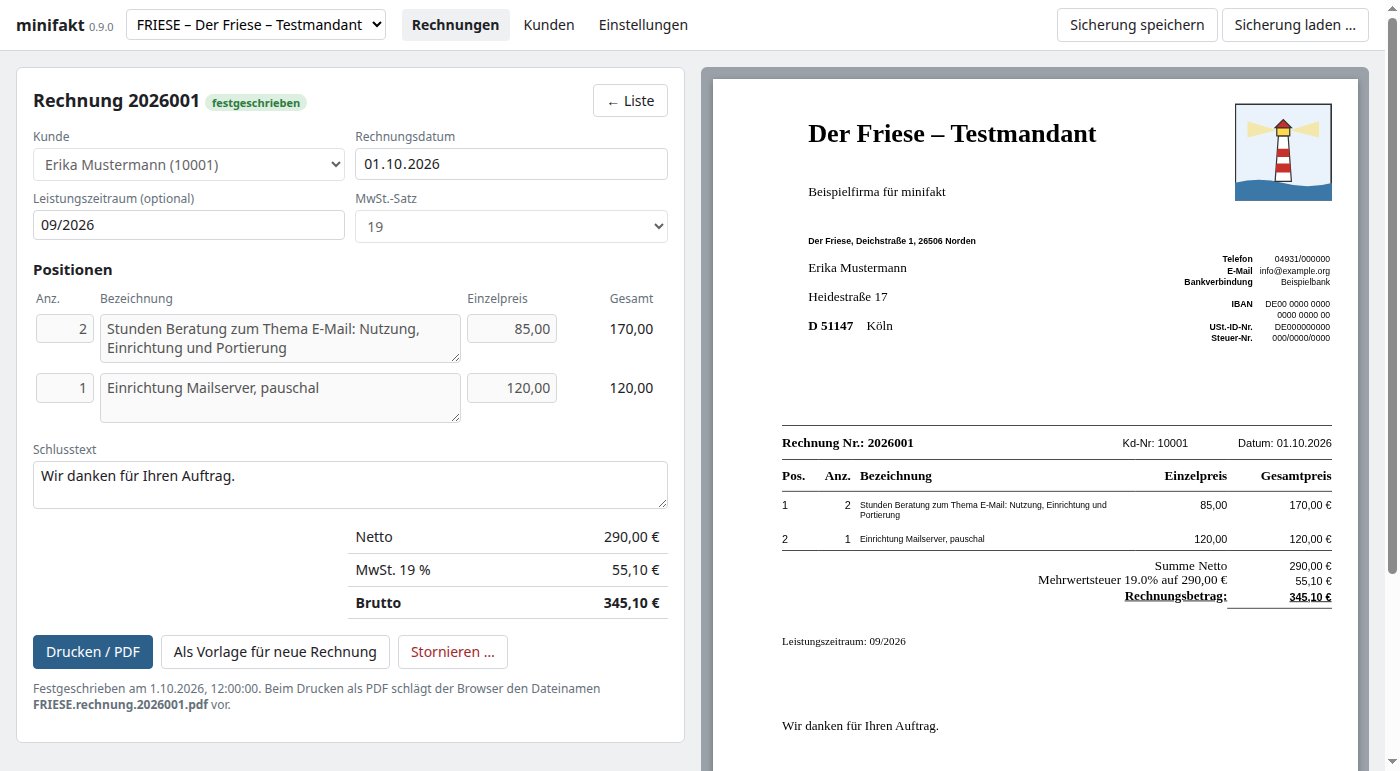Image resolution: width=1400 pixels, height=771 pixels.
Task: Click the IBAN value in the preview
Action: pos(1297,309)
